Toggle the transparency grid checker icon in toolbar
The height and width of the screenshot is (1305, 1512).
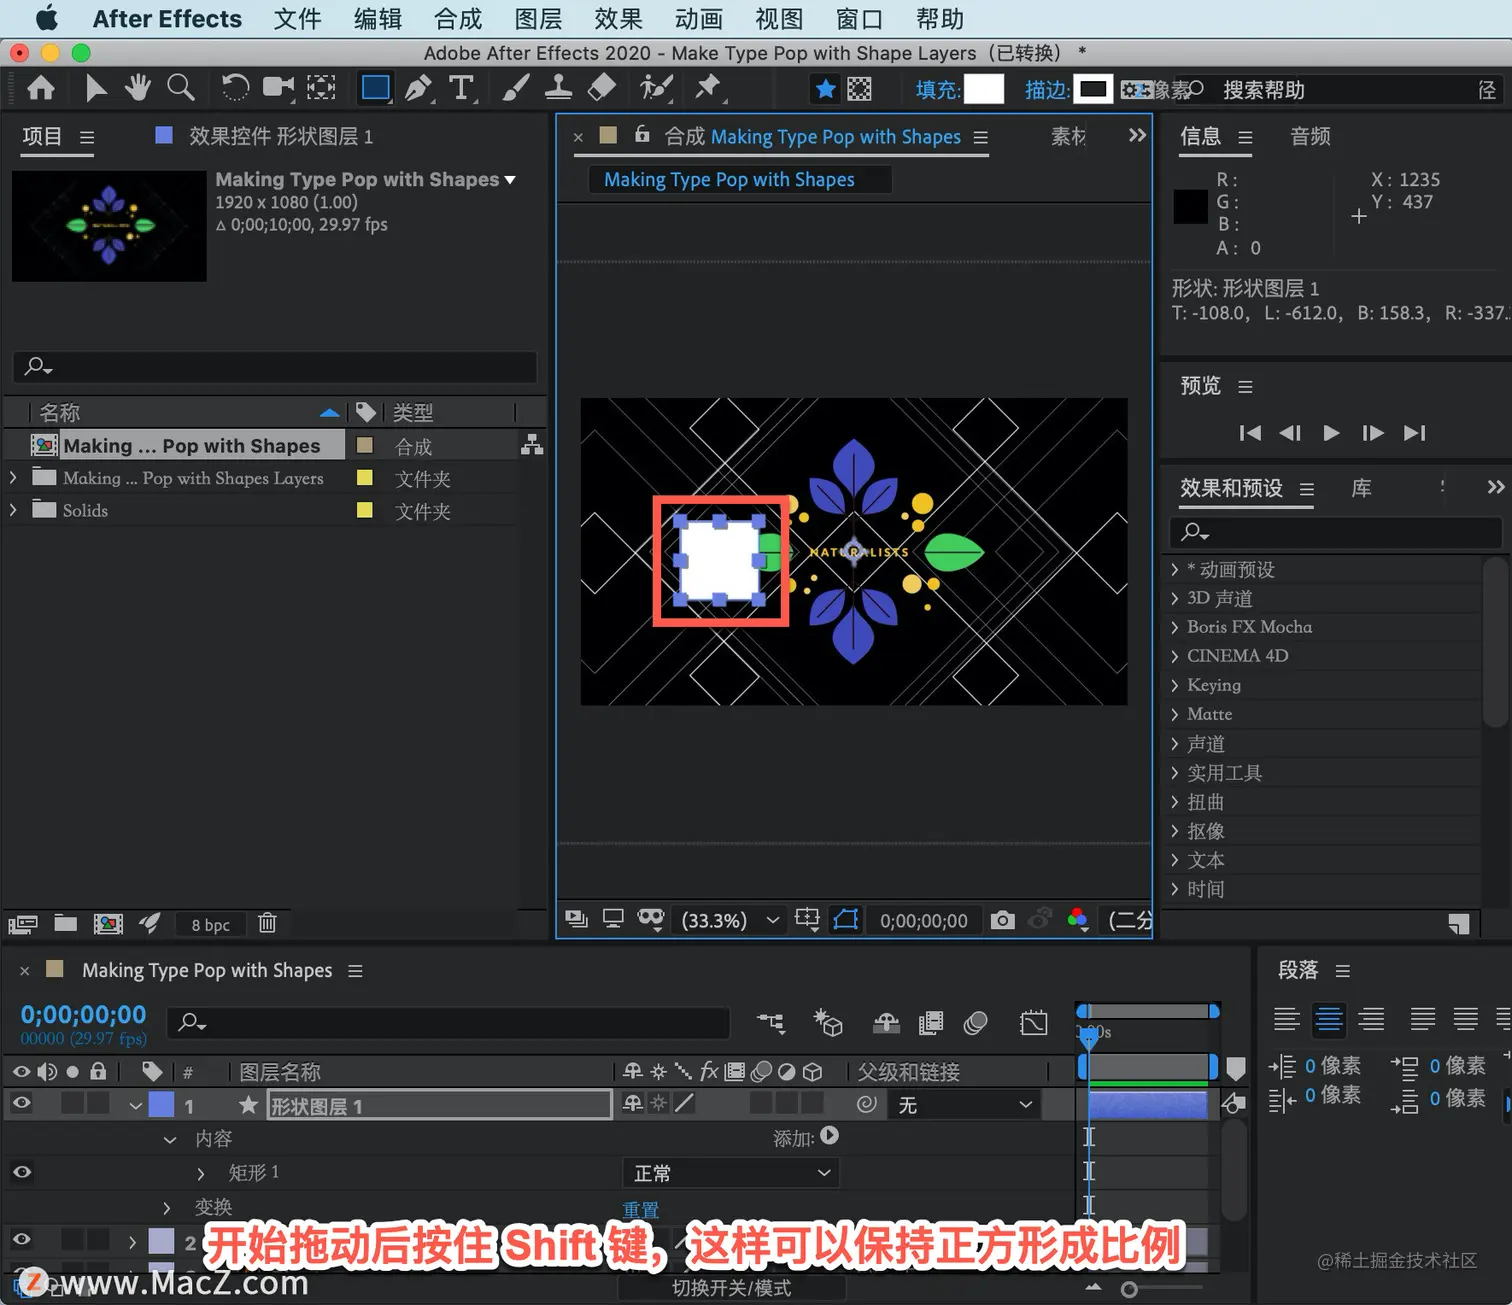pos(859,89)
